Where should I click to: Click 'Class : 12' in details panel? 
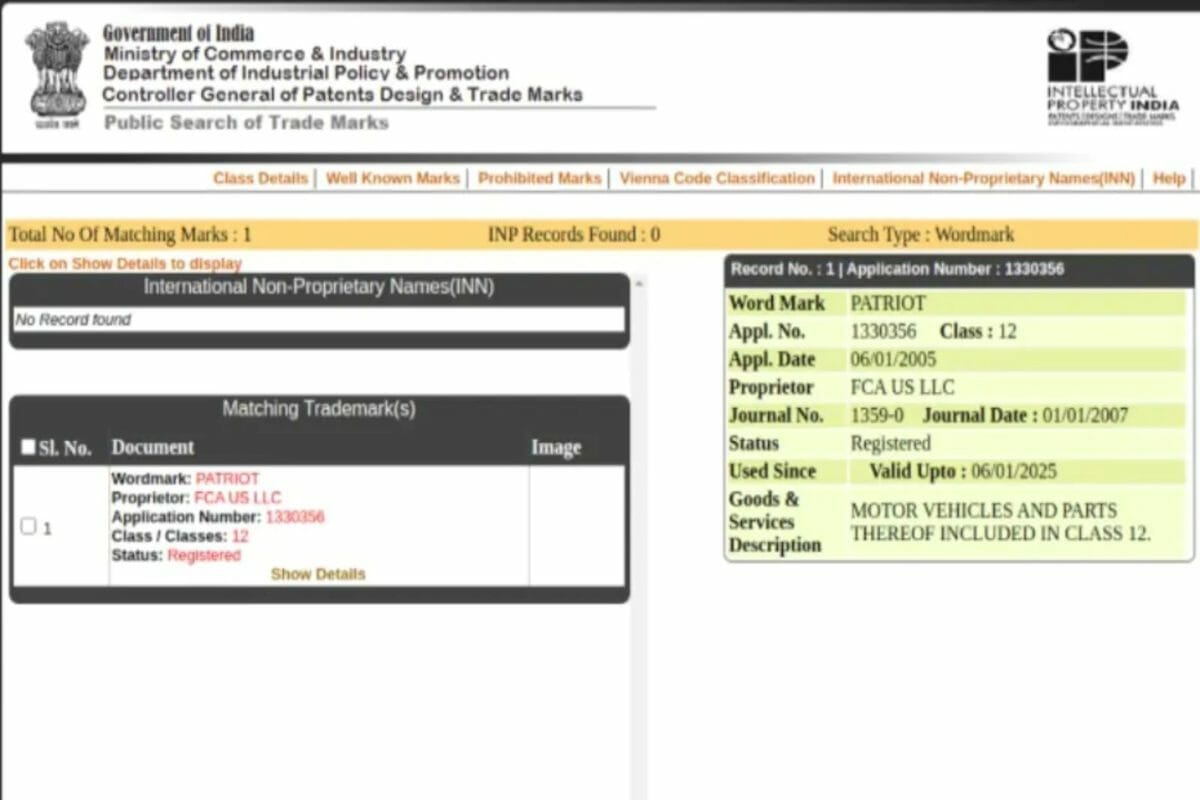click(978, 331)
